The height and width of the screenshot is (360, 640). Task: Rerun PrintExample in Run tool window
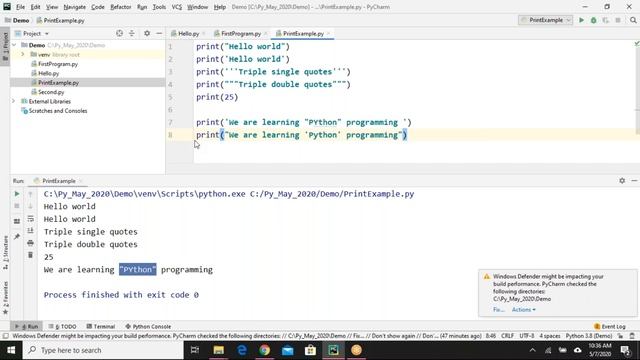click(x=17, y=194)
